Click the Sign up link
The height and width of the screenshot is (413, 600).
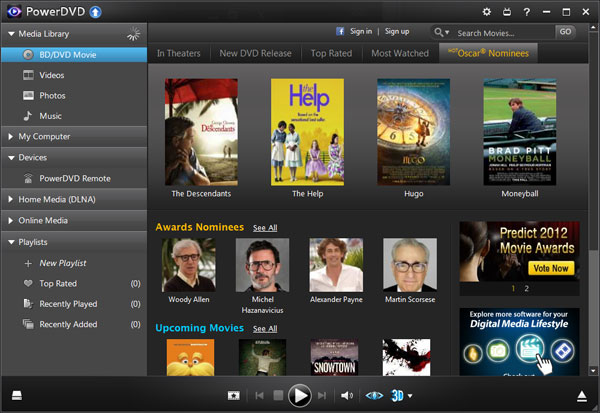397,31
